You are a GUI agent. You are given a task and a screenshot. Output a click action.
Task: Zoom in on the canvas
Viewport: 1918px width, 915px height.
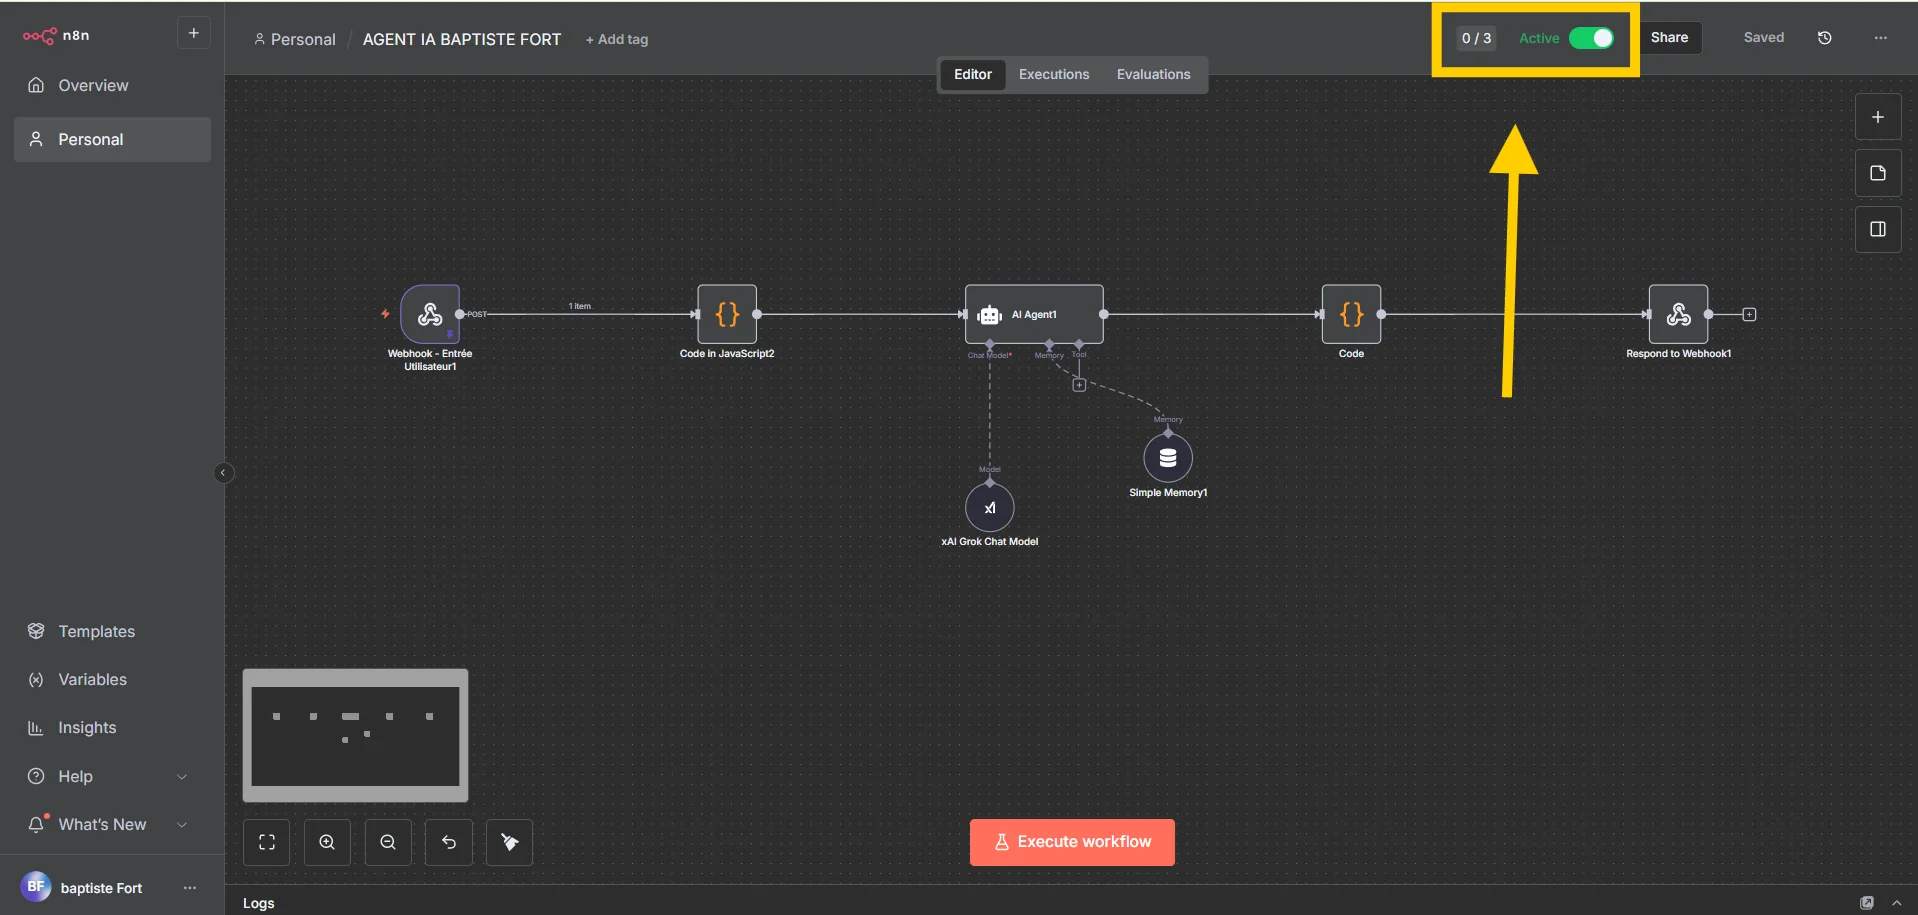326,842
